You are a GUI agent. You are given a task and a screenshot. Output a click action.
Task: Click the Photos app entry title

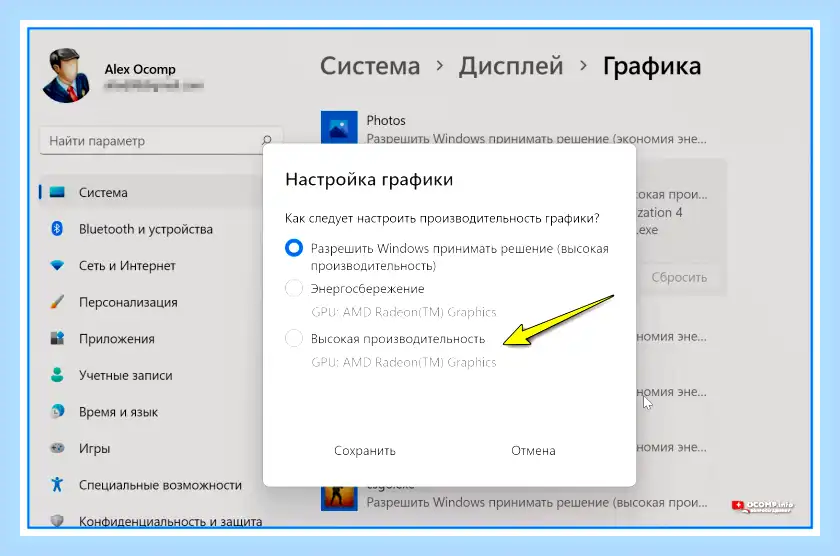[386, 121]
